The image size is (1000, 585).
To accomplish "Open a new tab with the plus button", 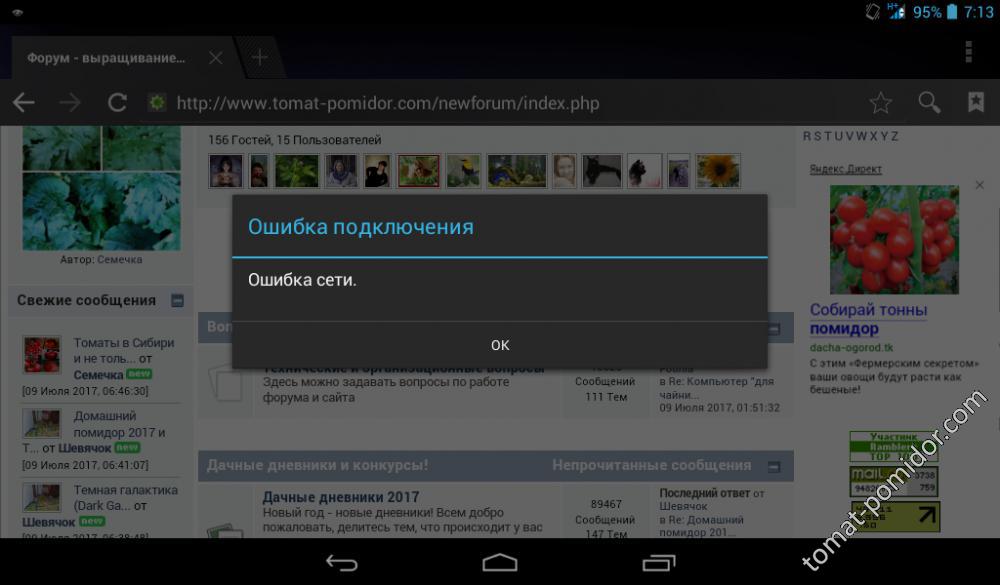I will click(x=260, y=57).
